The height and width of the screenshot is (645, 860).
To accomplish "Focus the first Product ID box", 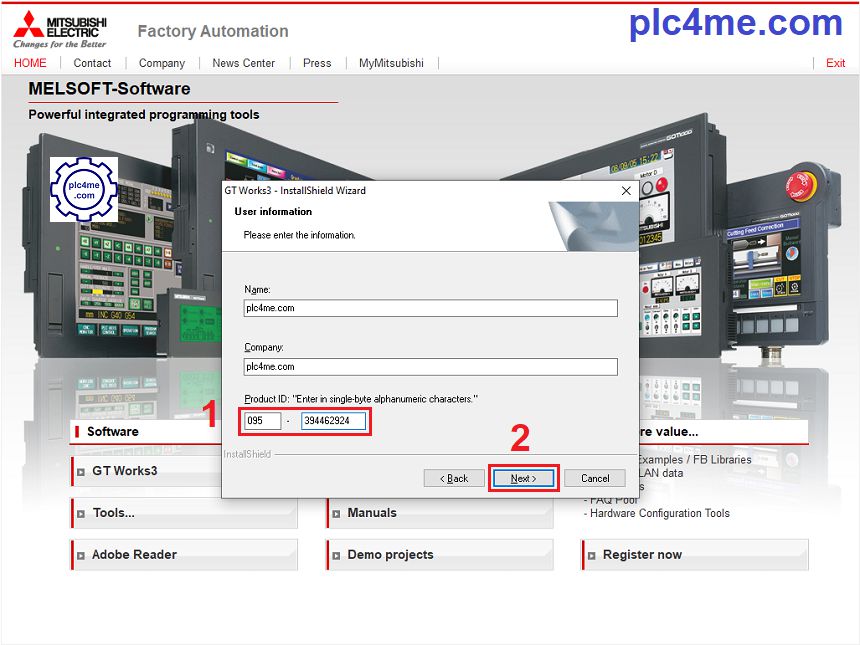I will 263,421.
